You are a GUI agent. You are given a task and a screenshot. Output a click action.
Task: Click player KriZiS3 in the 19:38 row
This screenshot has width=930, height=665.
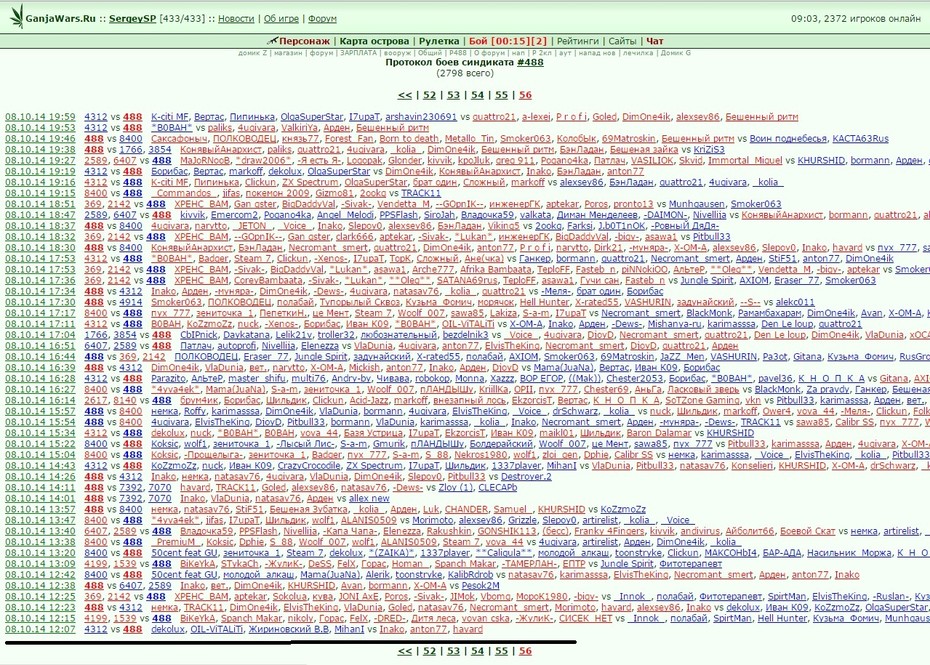pos(709,149)
